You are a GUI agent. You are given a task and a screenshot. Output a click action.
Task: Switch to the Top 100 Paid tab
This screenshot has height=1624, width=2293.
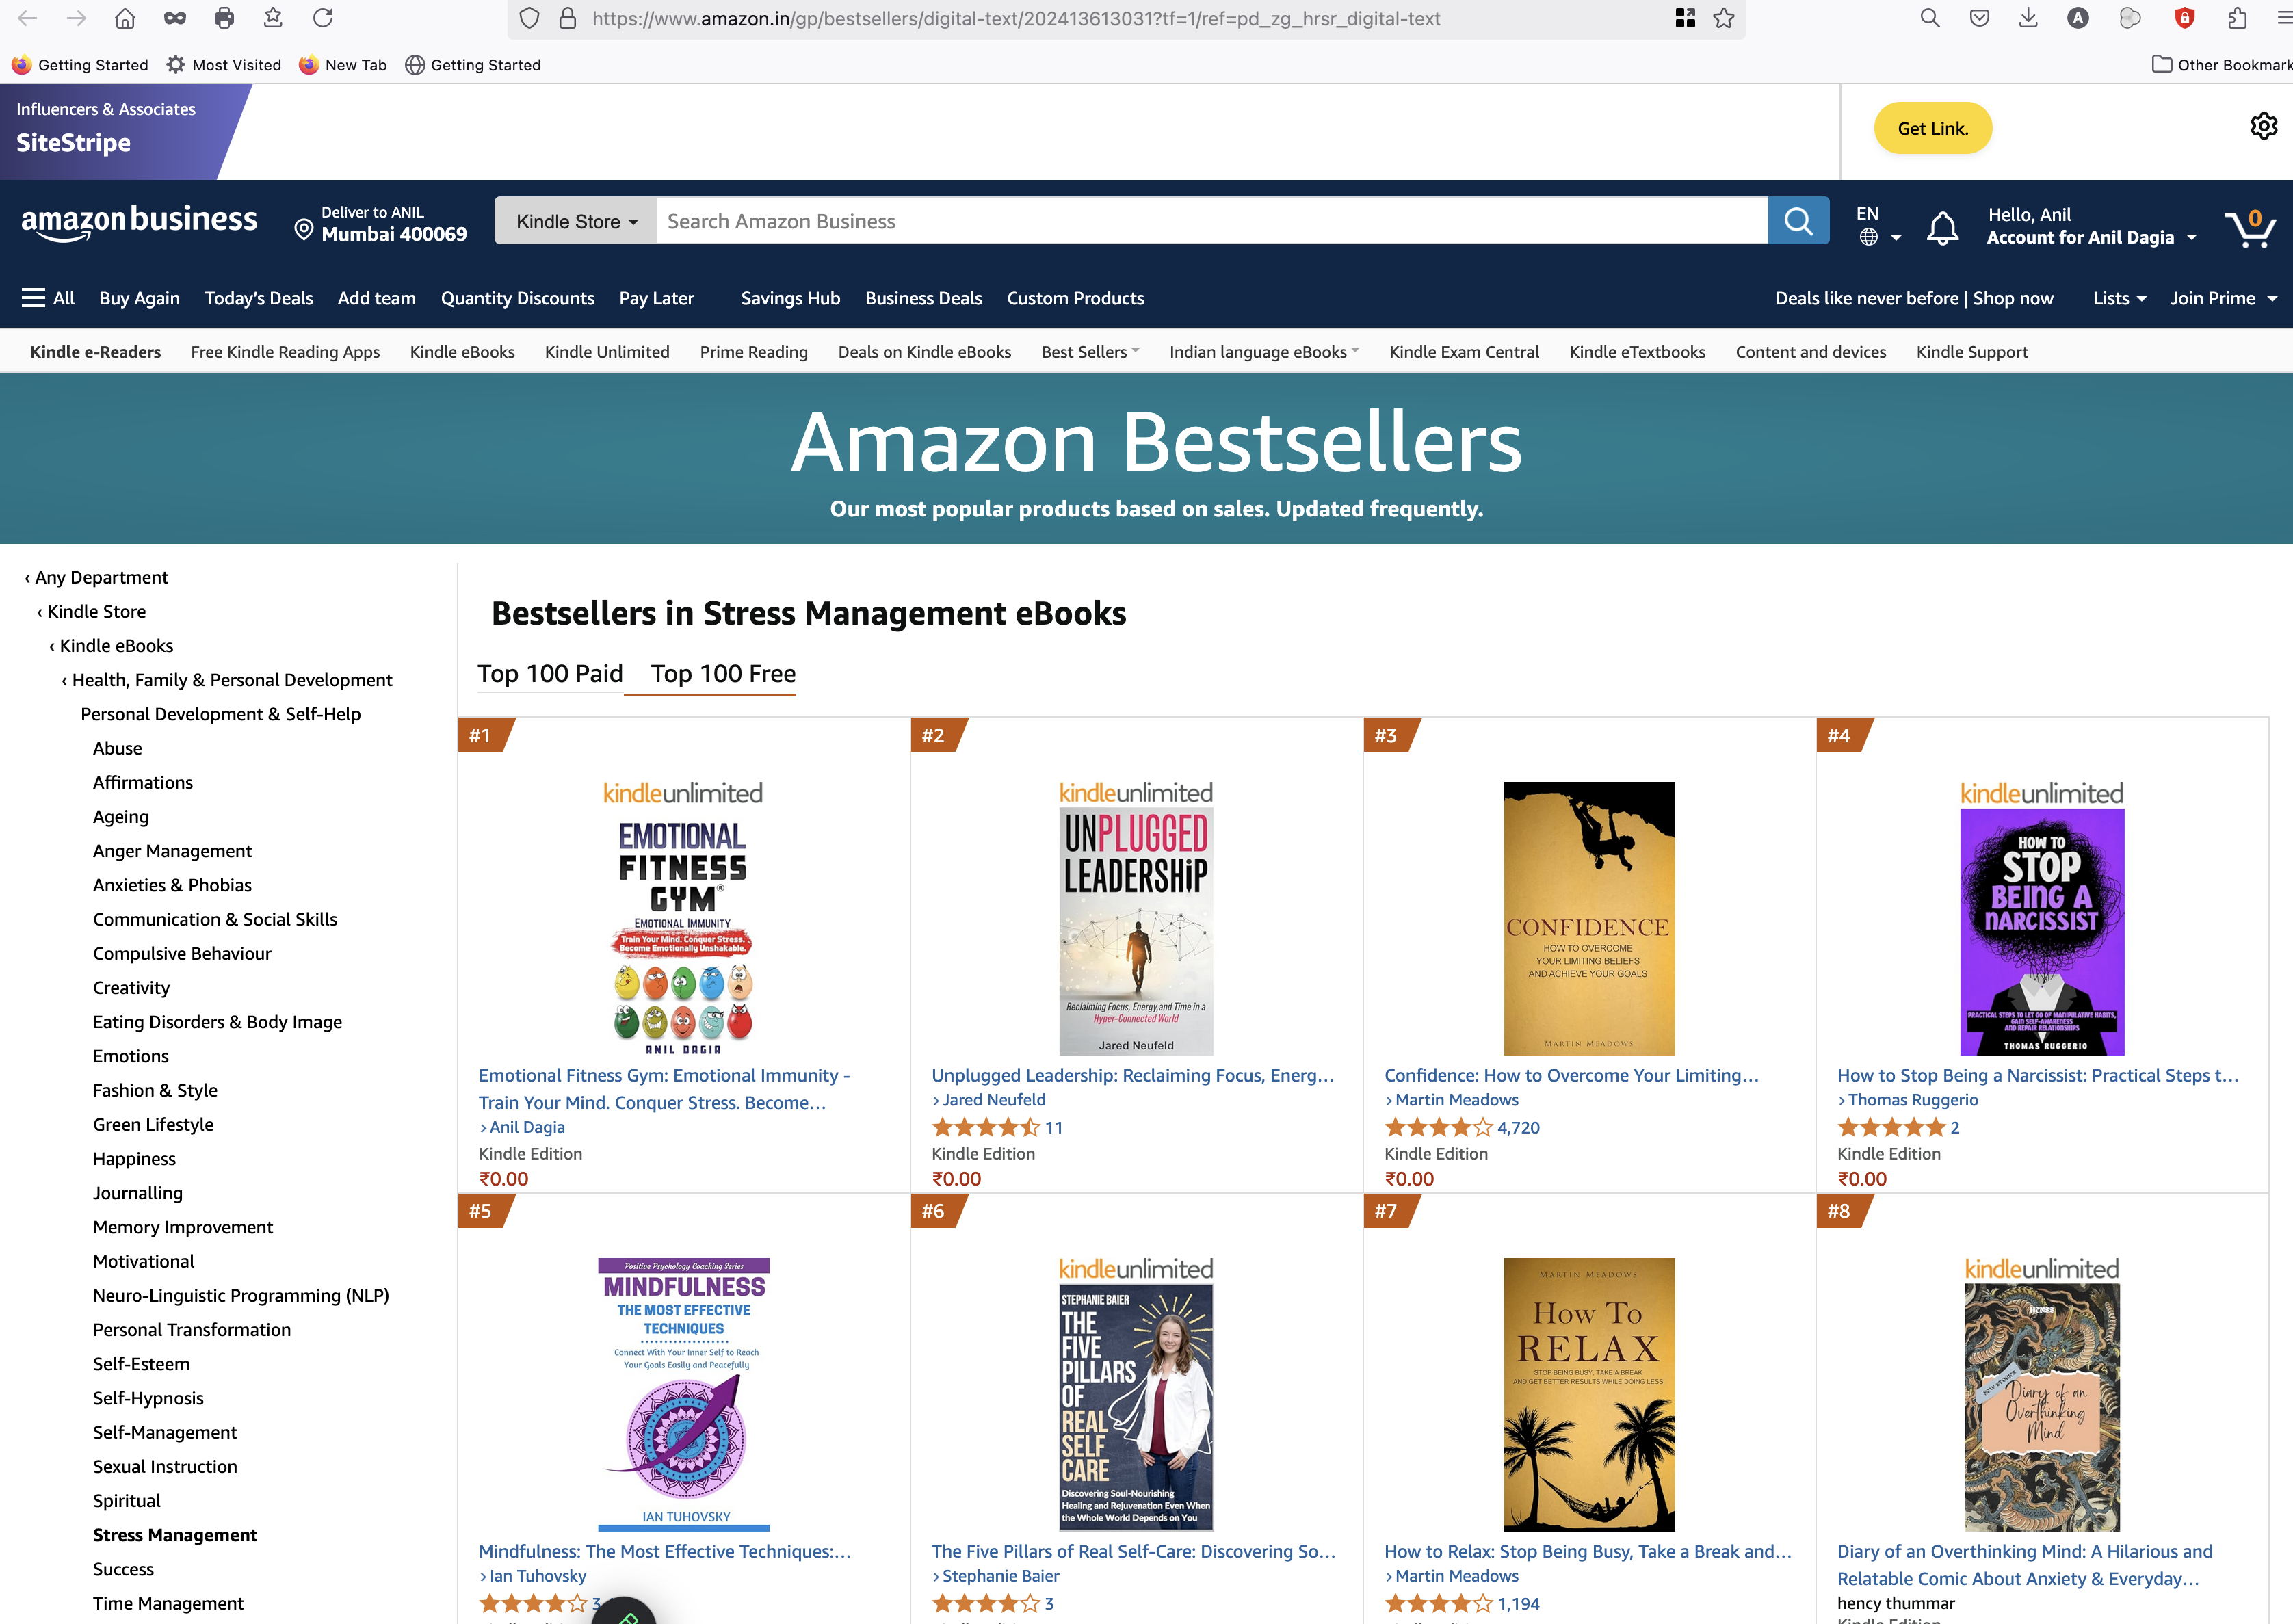[550, 673]
